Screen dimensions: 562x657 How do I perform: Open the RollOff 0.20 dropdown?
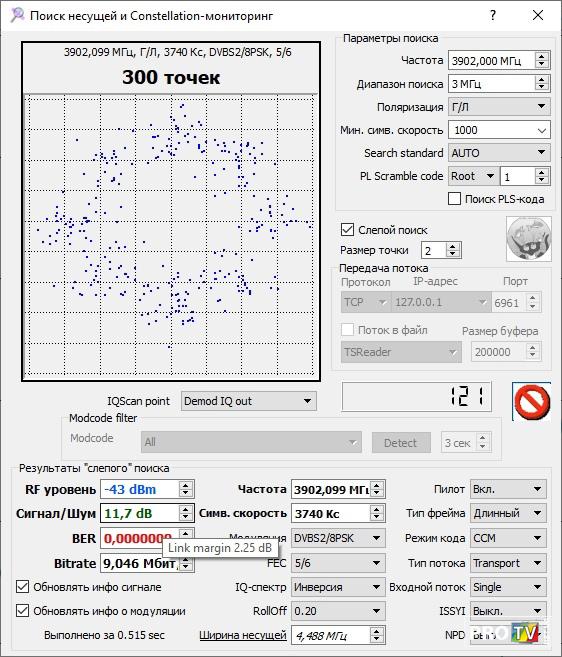(x=338, y=611)
